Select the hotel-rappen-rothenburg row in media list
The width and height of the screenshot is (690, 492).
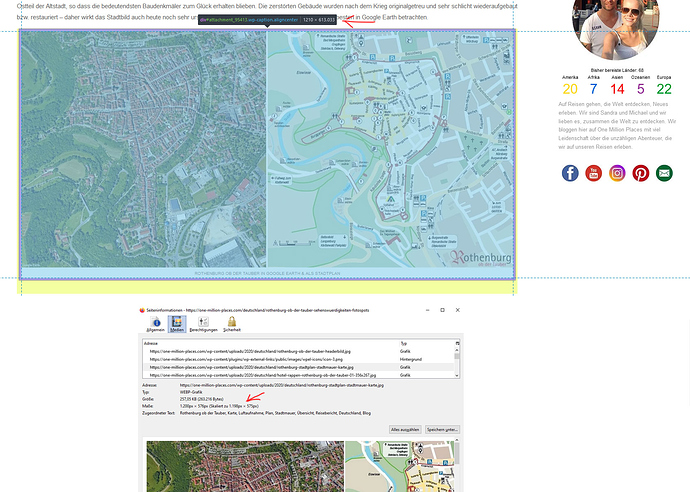tap(298, 375)
